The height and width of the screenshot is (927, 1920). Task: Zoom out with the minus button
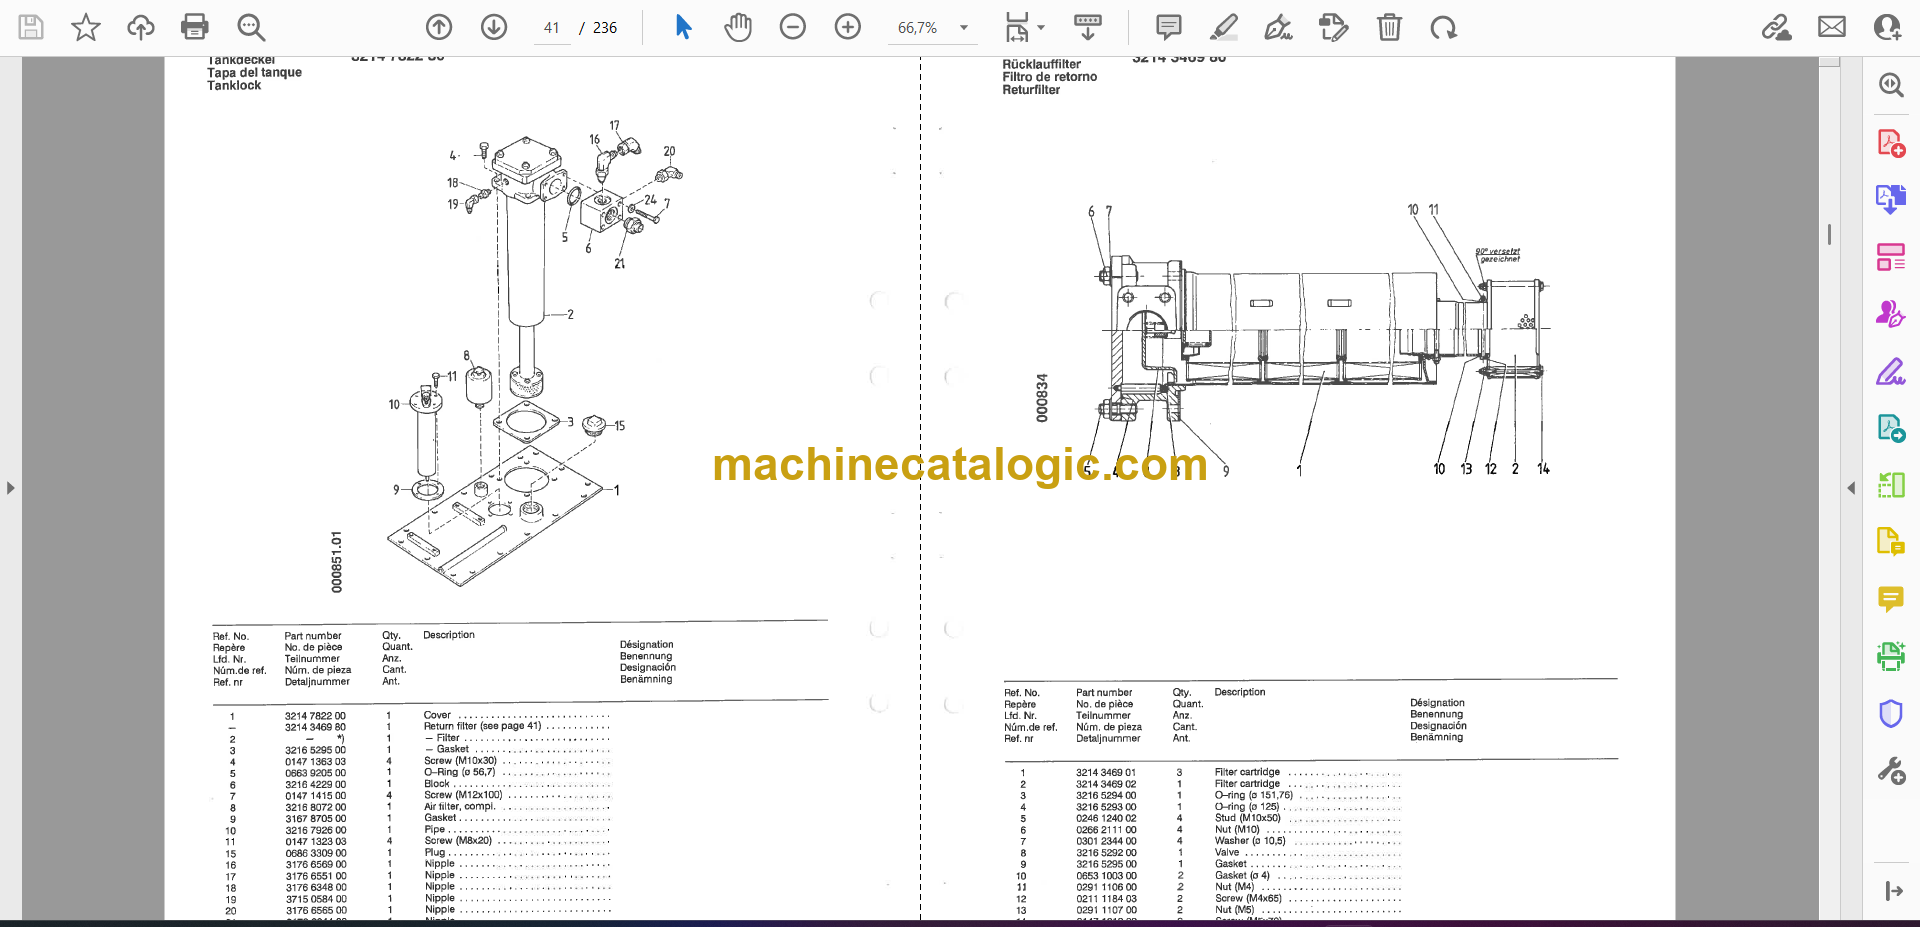pos(793,27)
